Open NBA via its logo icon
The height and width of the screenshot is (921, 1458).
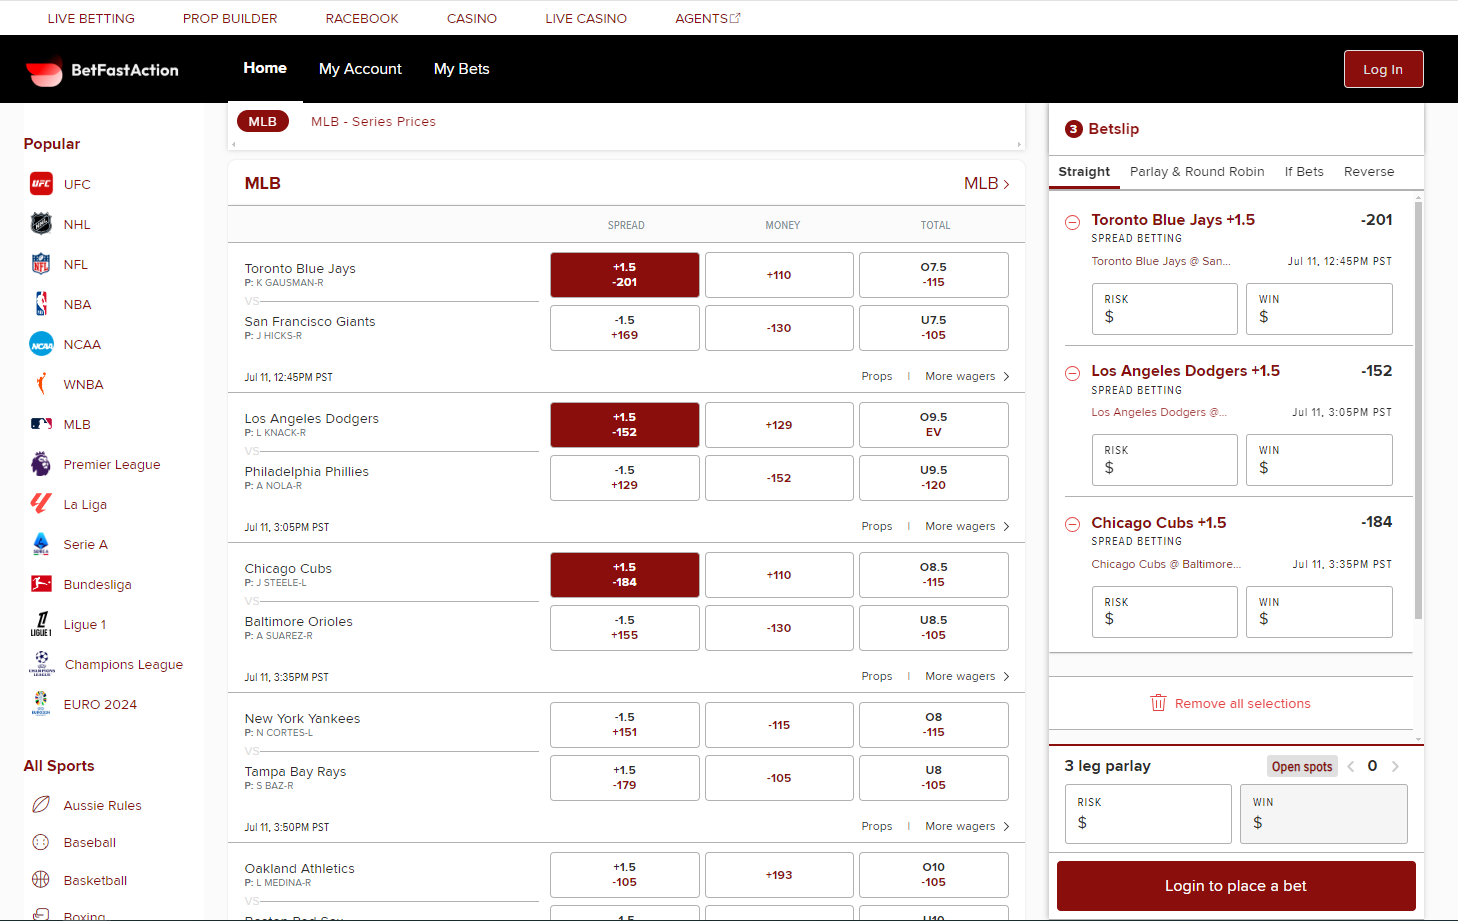(x=41, y=304)
